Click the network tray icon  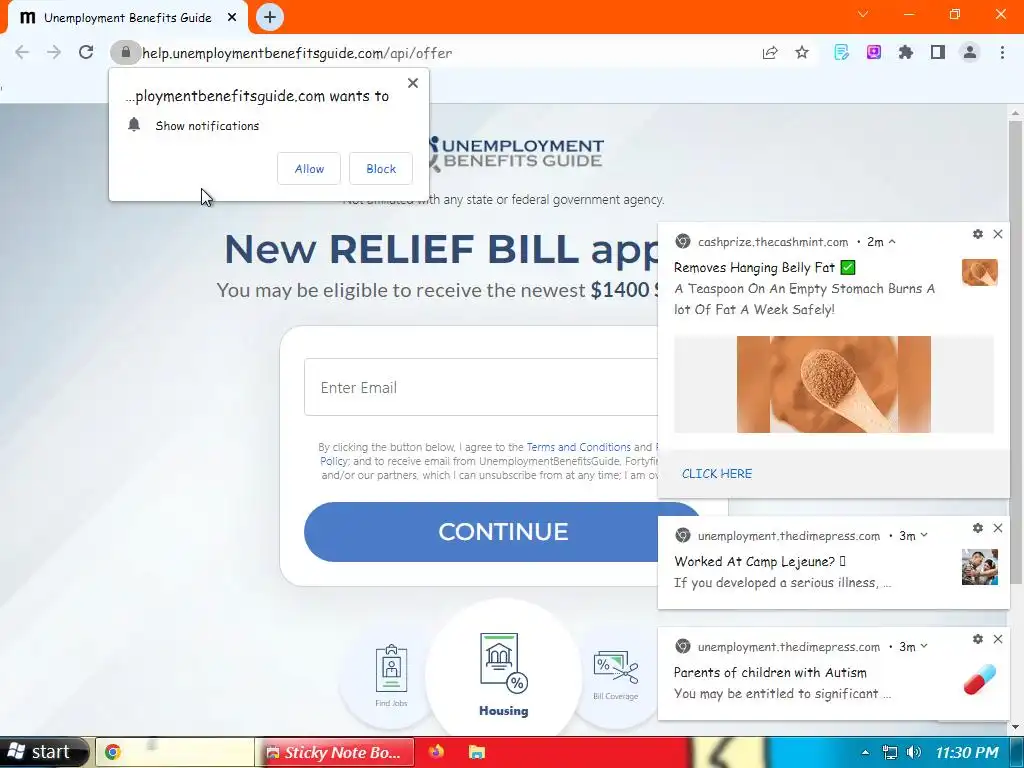coord(889,752)
